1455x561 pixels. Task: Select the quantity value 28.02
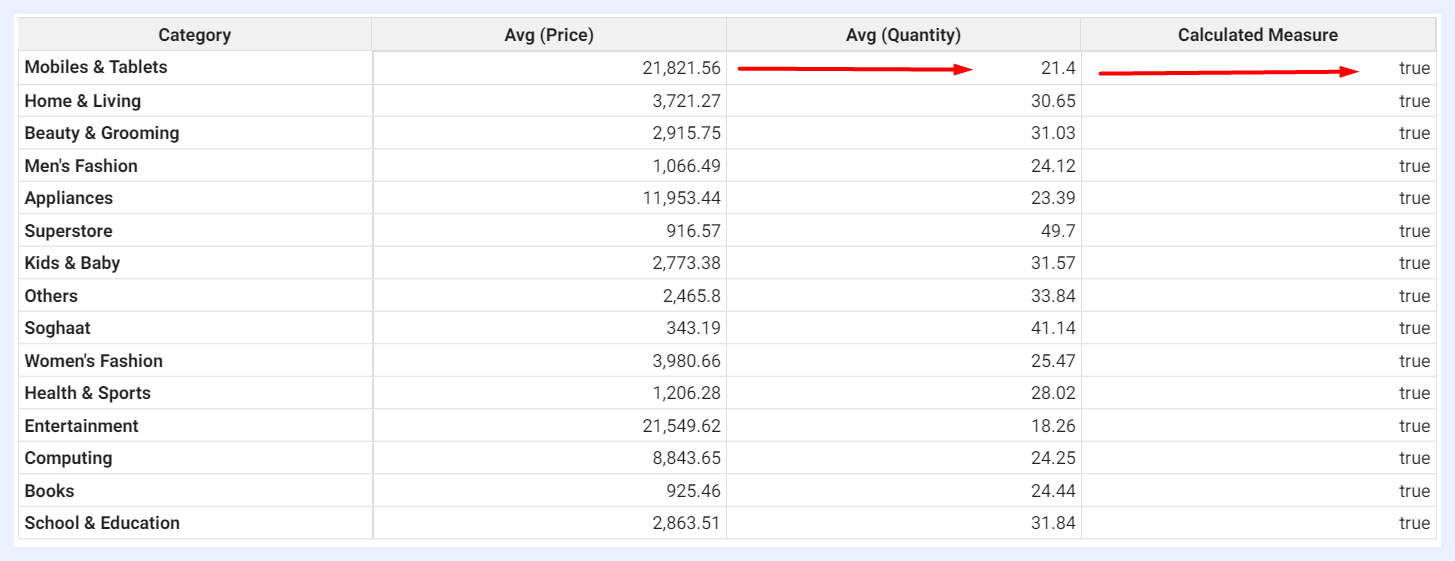[x=1053, y=393]
